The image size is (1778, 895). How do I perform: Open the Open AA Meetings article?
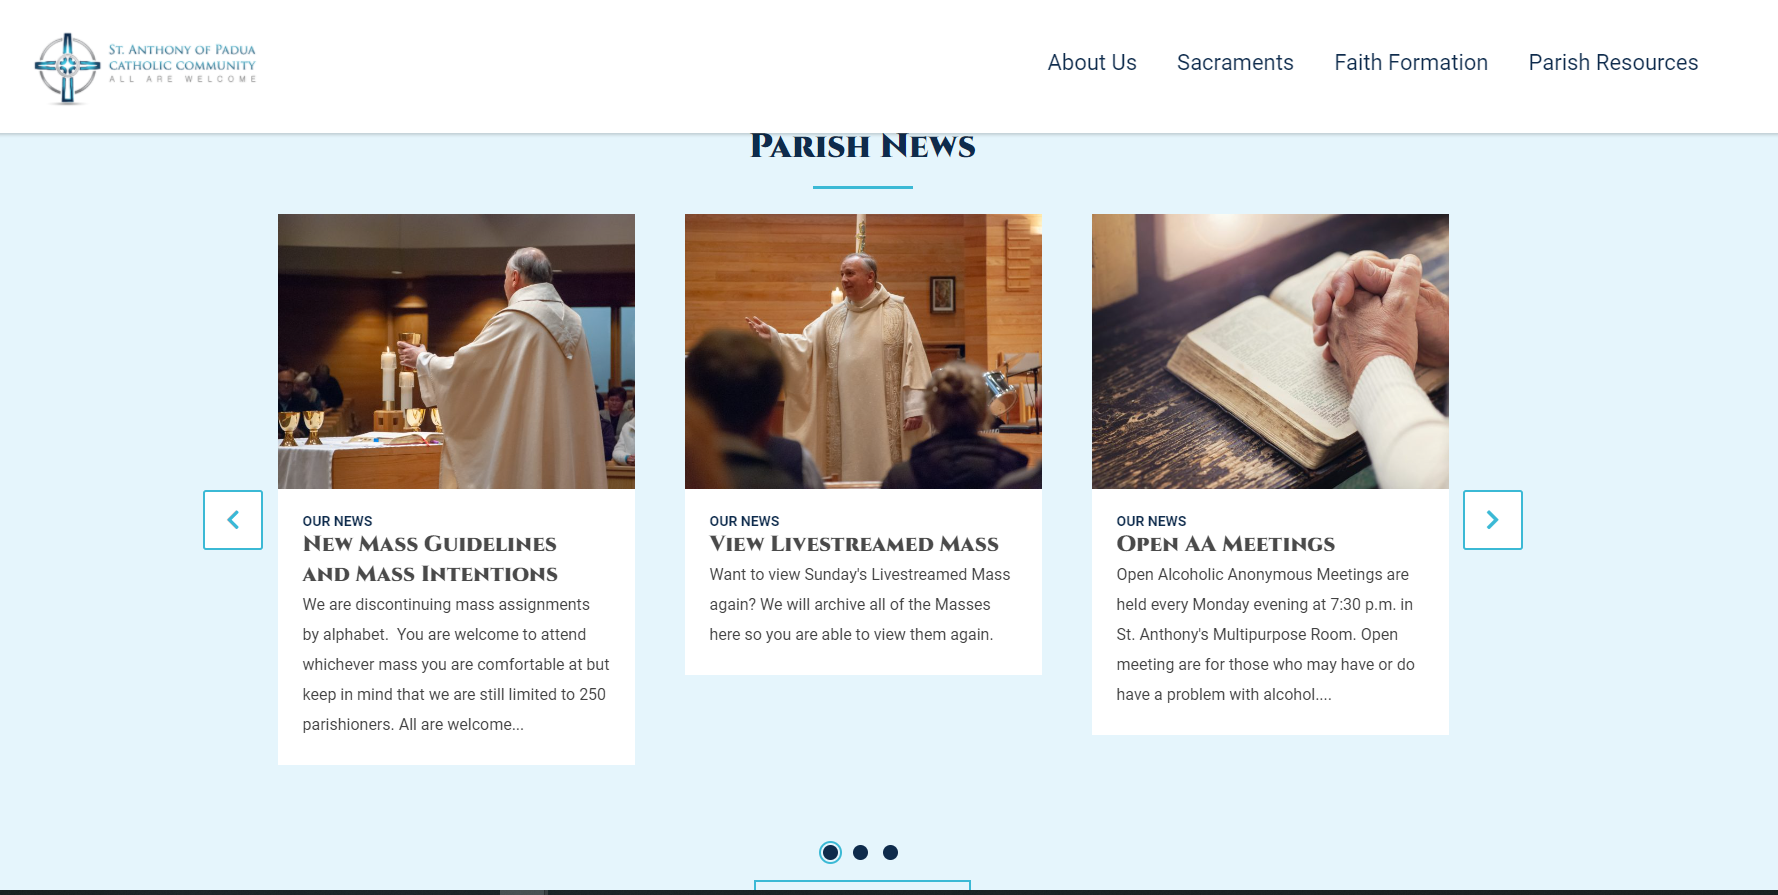pos(1225,544)
